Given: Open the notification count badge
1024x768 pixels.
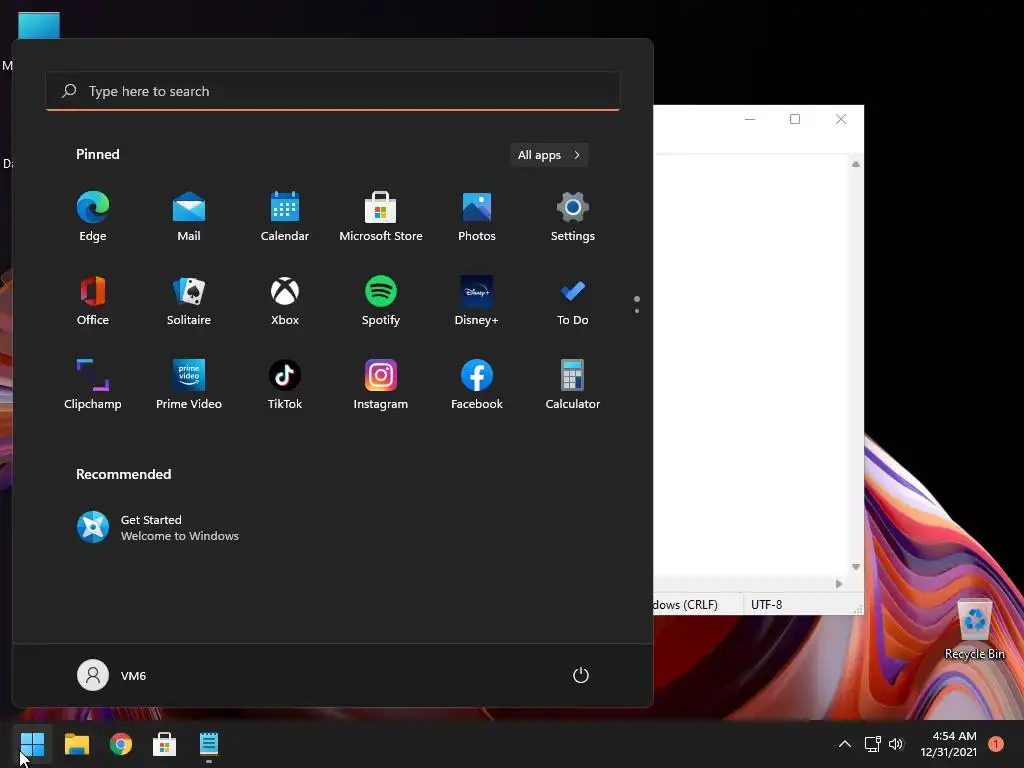Looking at the screenshot, I should [996, 744].
